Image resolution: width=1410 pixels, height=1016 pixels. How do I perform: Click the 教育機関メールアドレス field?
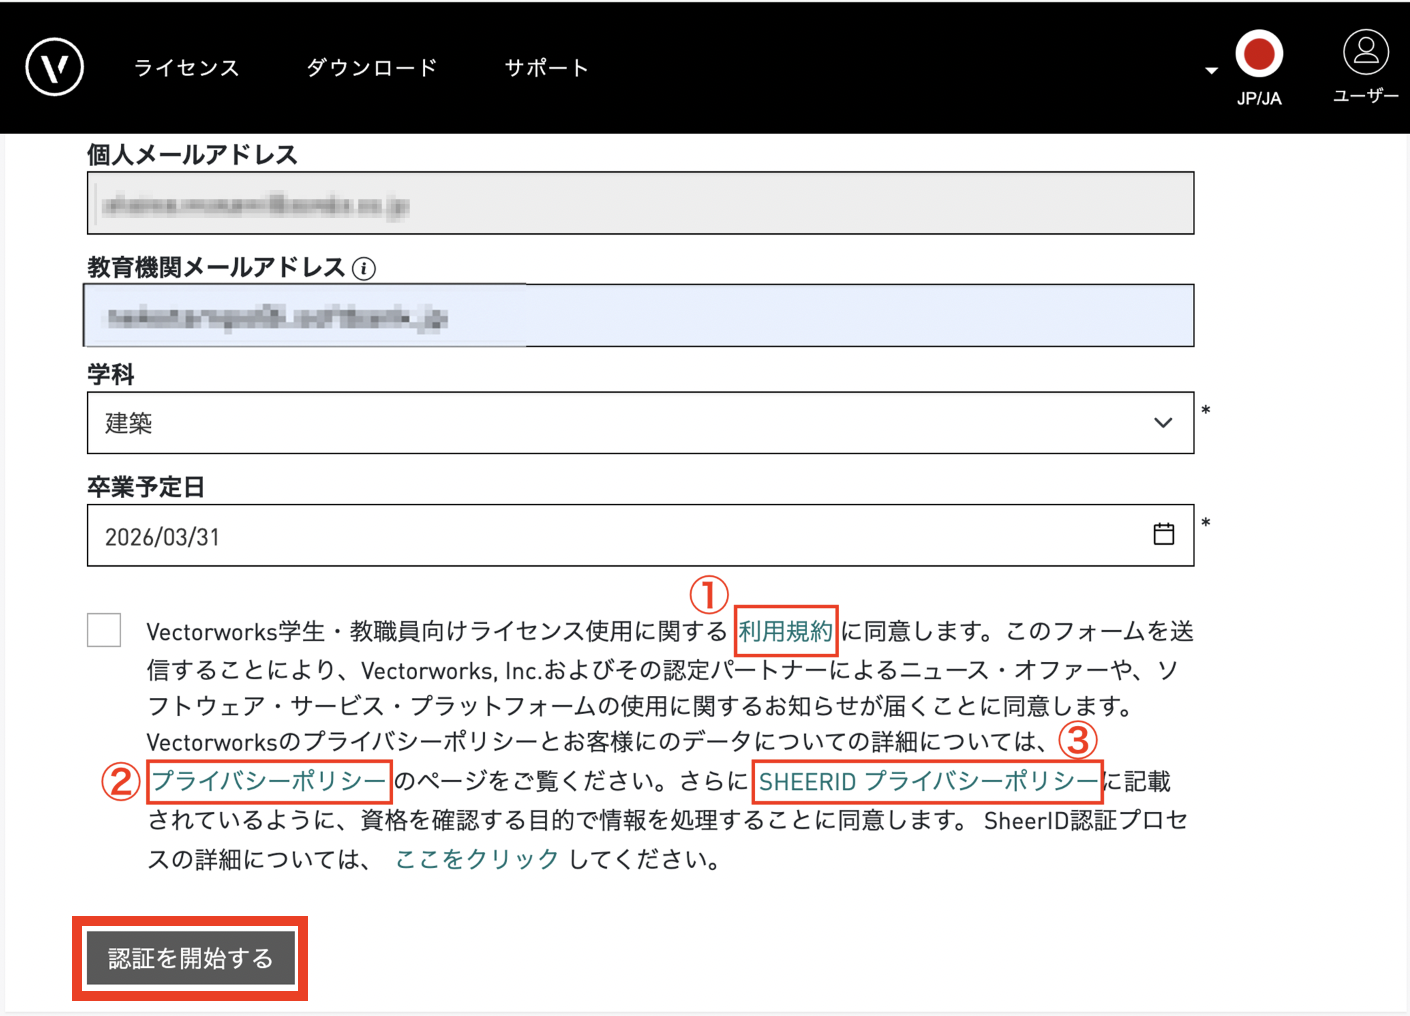pyautogui.click(x=640, y=316)
